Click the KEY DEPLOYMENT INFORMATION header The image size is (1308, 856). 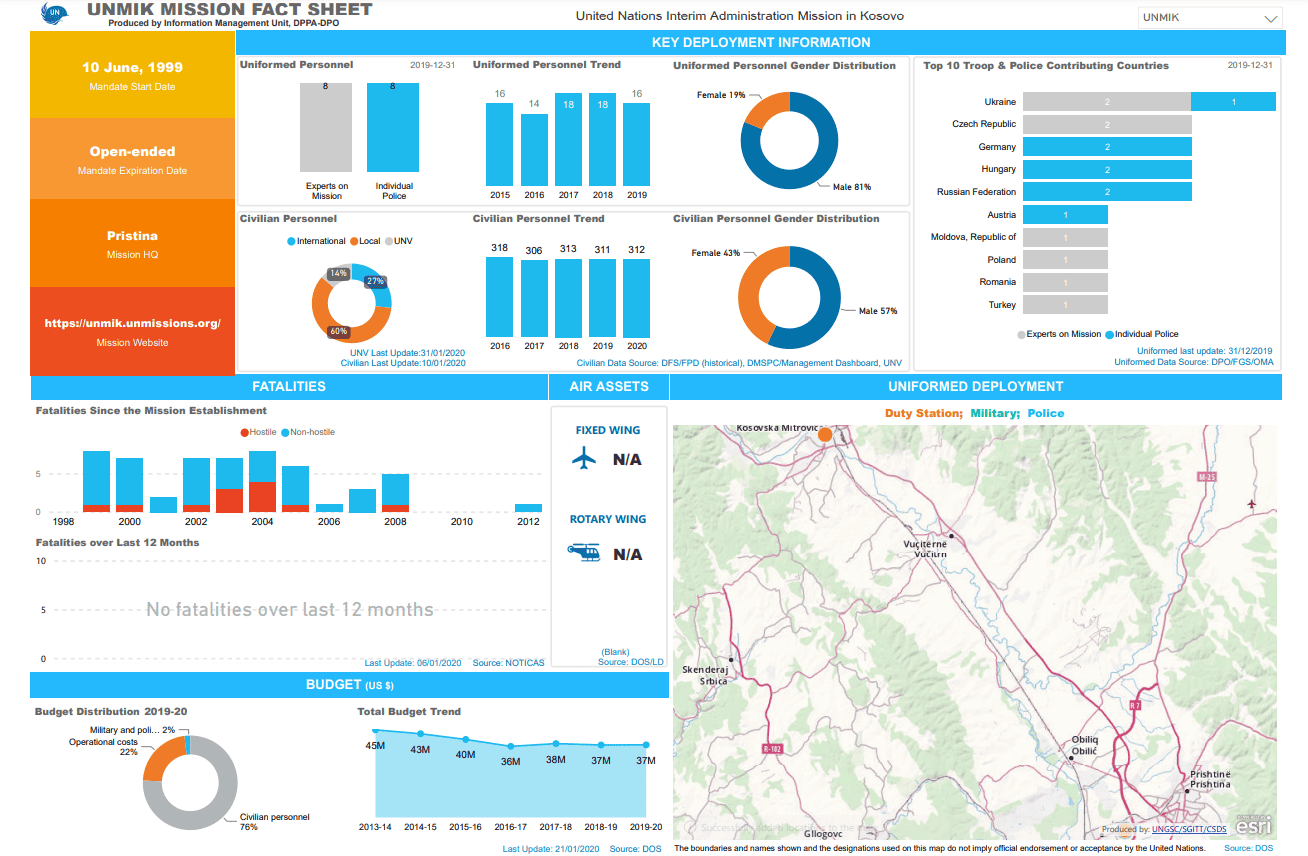click(761, 43)
